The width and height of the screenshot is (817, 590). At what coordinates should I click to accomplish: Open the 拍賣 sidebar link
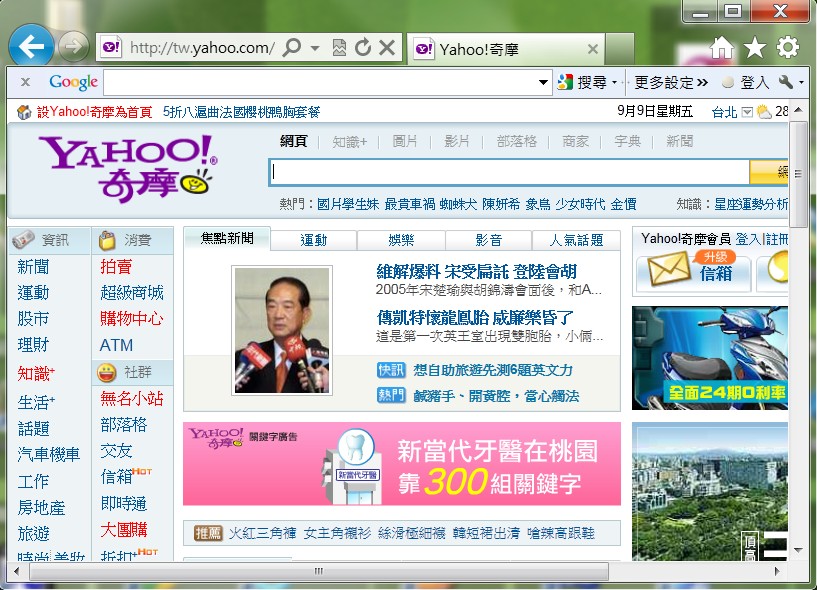click(116, 267)
